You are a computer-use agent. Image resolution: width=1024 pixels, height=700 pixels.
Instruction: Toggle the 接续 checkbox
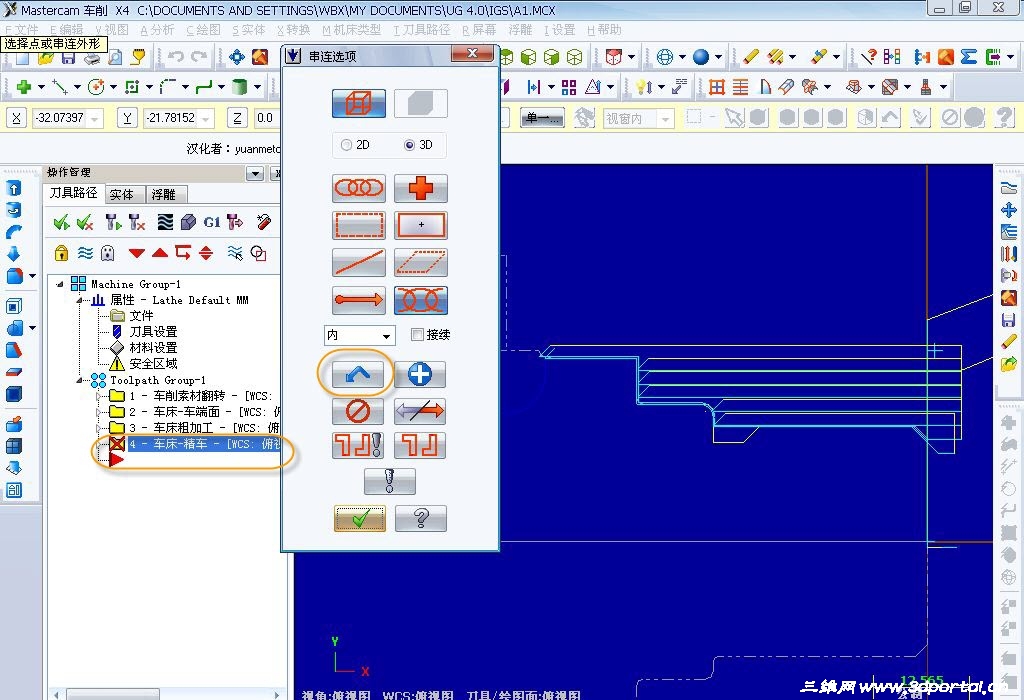click(x=417, y=334)
